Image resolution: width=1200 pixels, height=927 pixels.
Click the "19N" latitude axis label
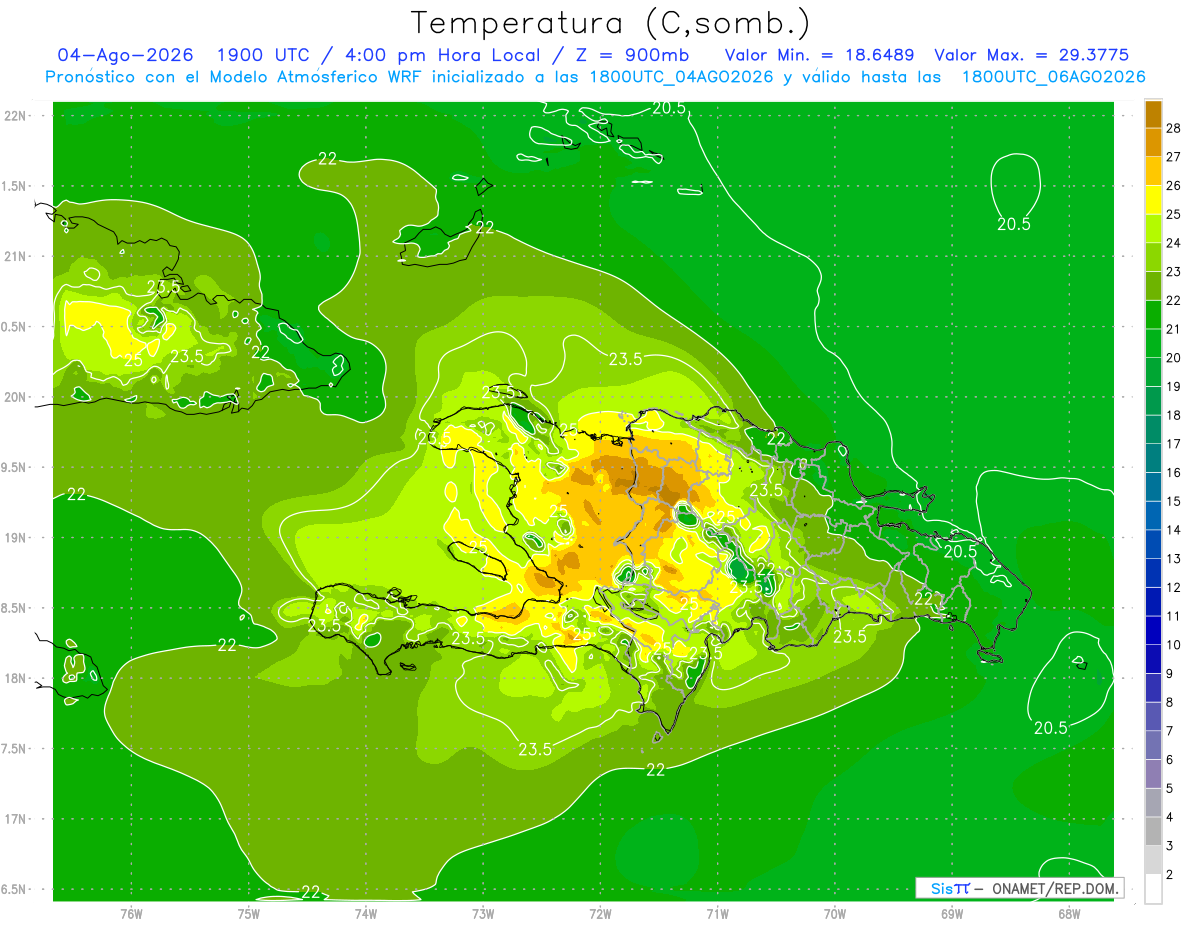[16, 538]
